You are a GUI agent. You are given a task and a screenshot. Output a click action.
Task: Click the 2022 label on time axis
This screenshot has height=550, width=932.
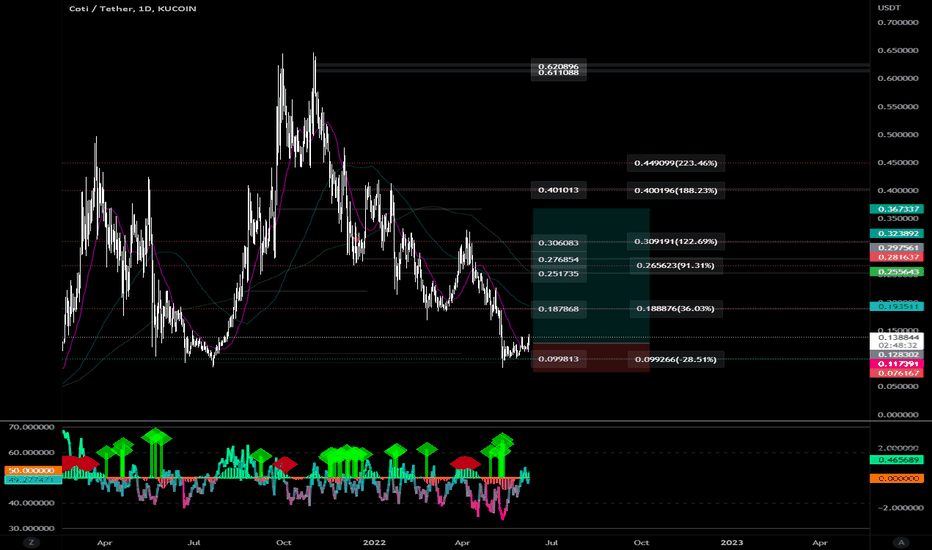tap(374, 542)
